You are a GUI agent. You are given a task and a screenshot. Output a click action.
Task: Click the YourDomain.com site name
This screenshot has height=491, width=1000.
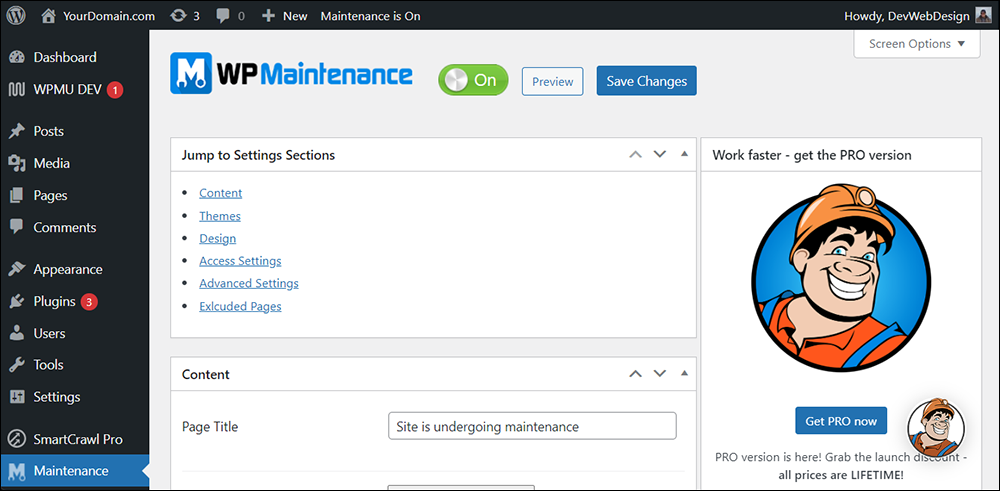click(109, 16)
